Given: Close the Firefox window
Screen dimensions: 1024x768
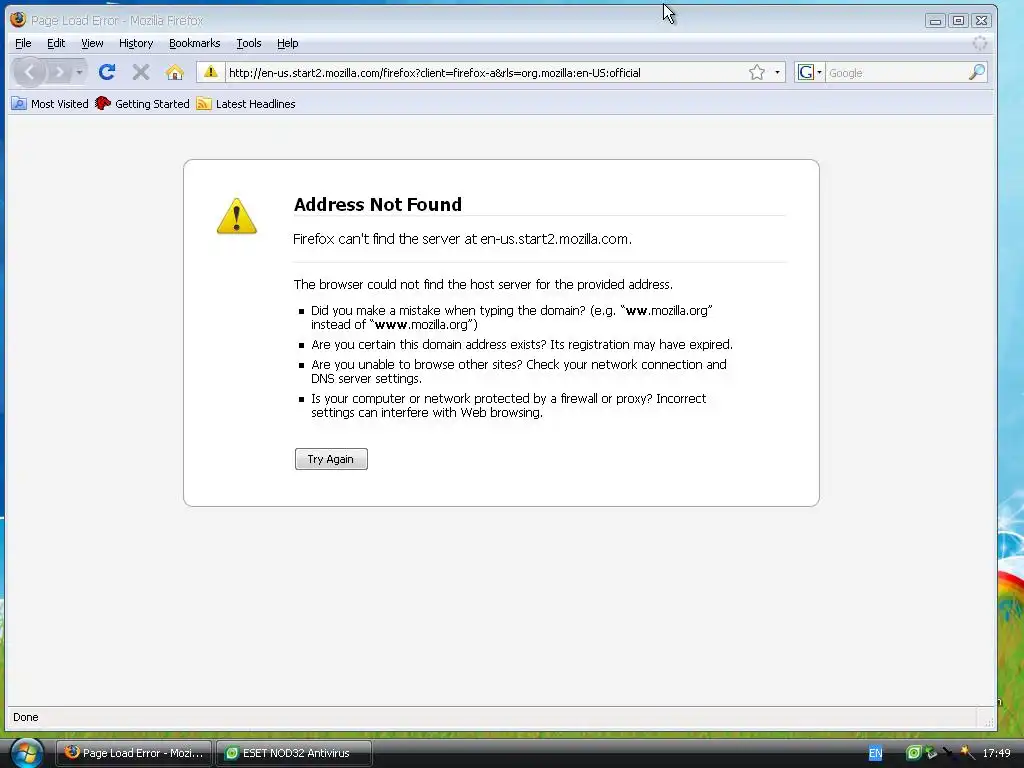Looking at the screenshot, I should 982,21.
